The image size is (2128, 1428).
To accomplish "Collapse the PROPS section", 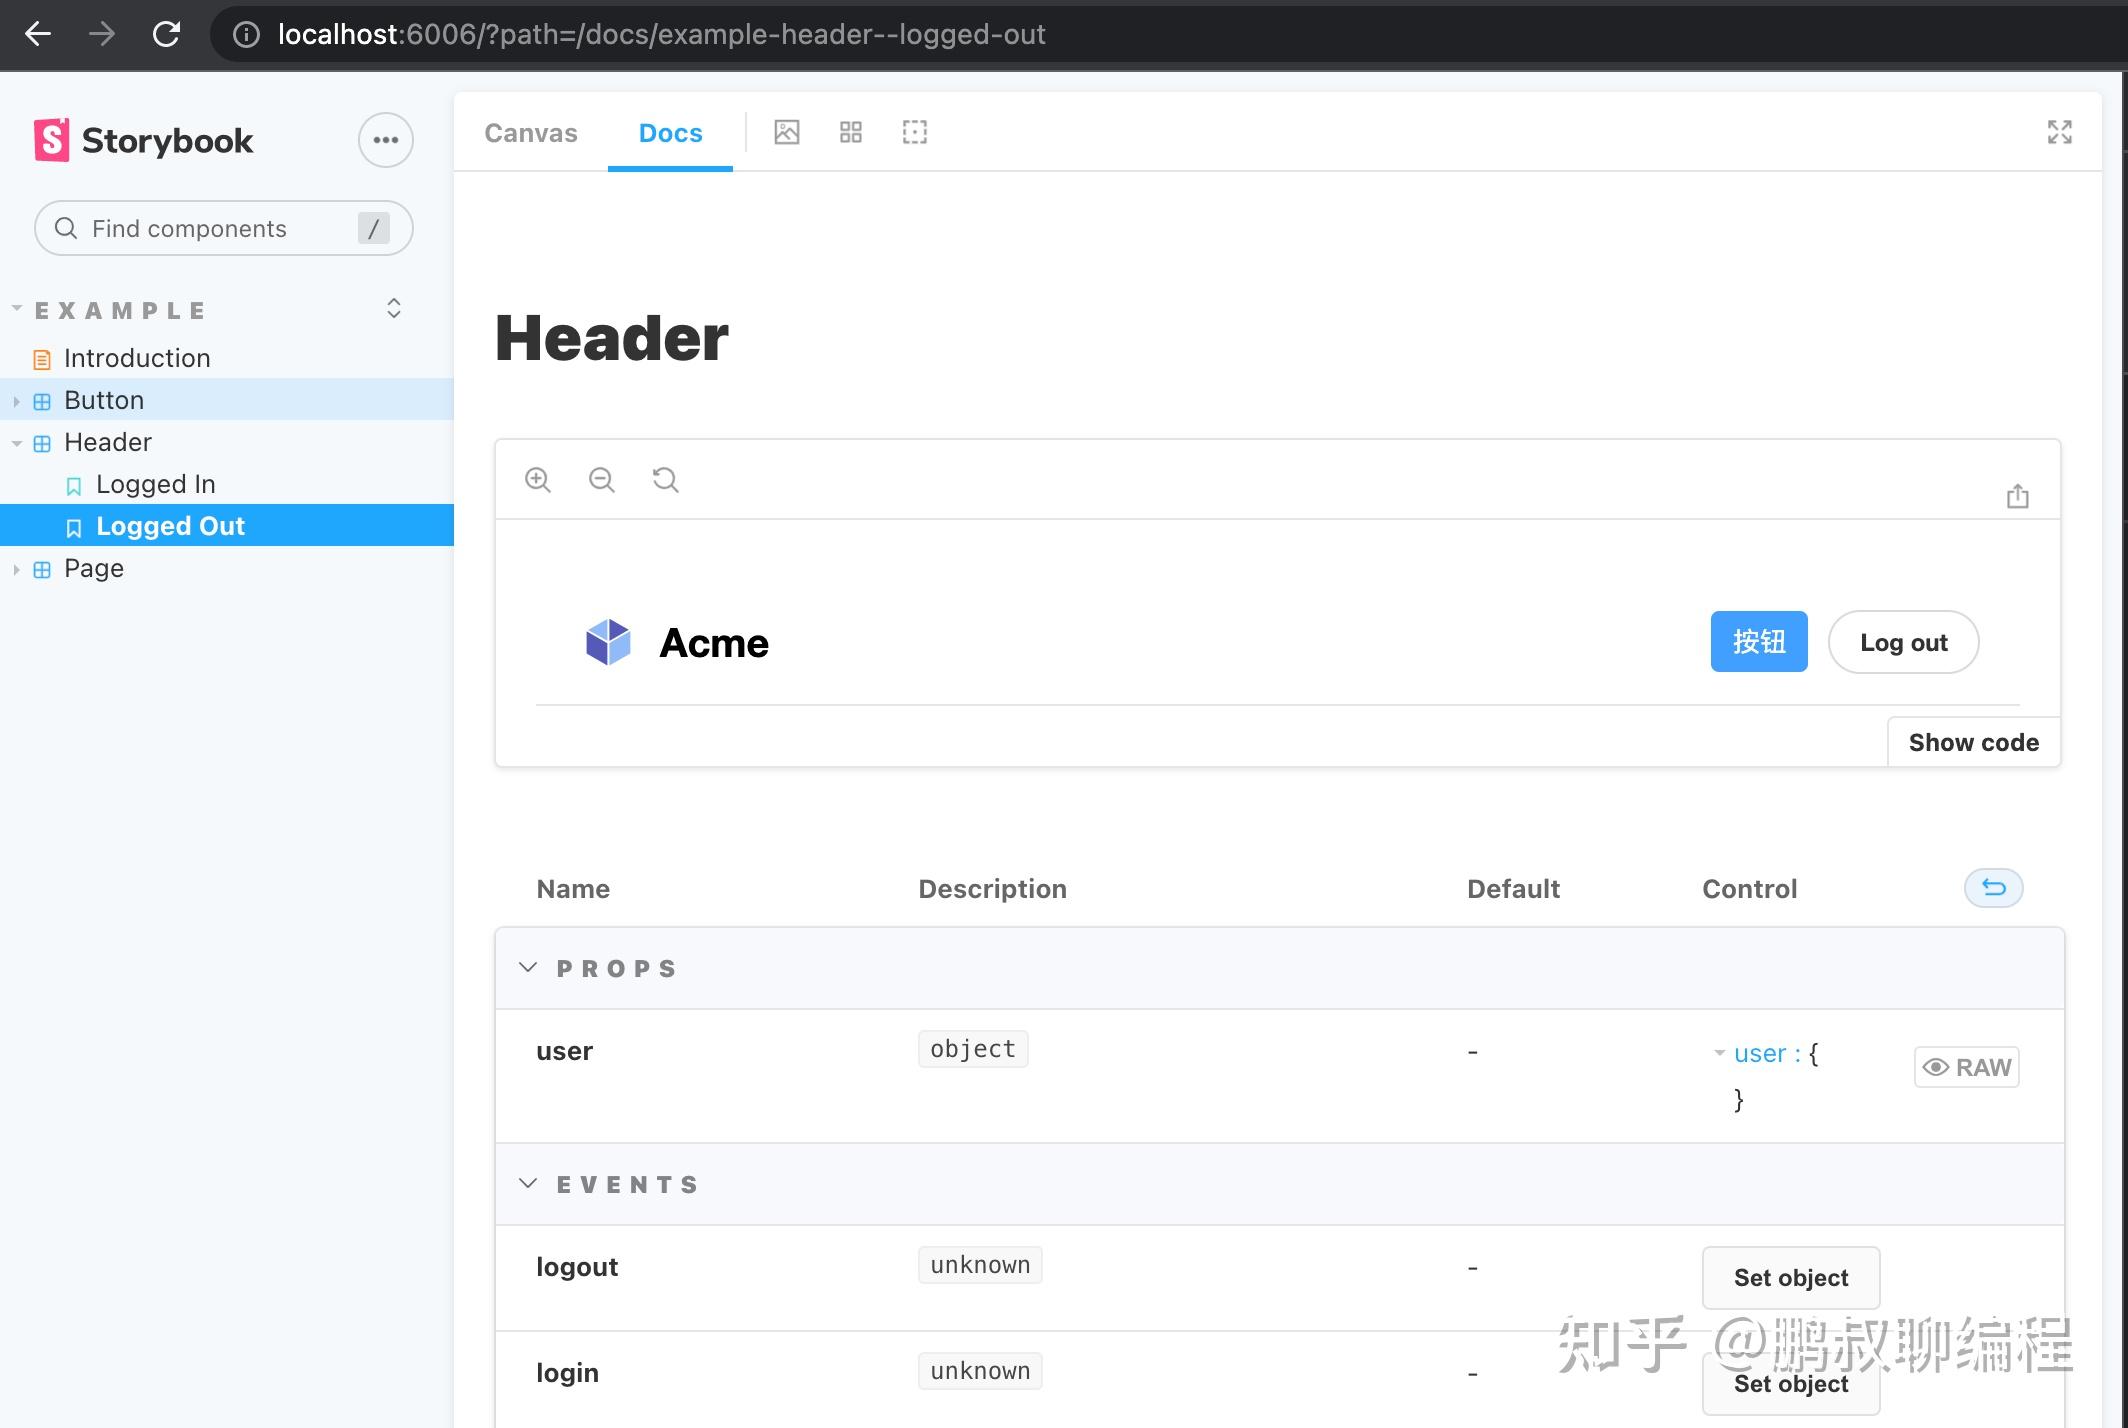I will pyautogui.click(x=529, y=968).
